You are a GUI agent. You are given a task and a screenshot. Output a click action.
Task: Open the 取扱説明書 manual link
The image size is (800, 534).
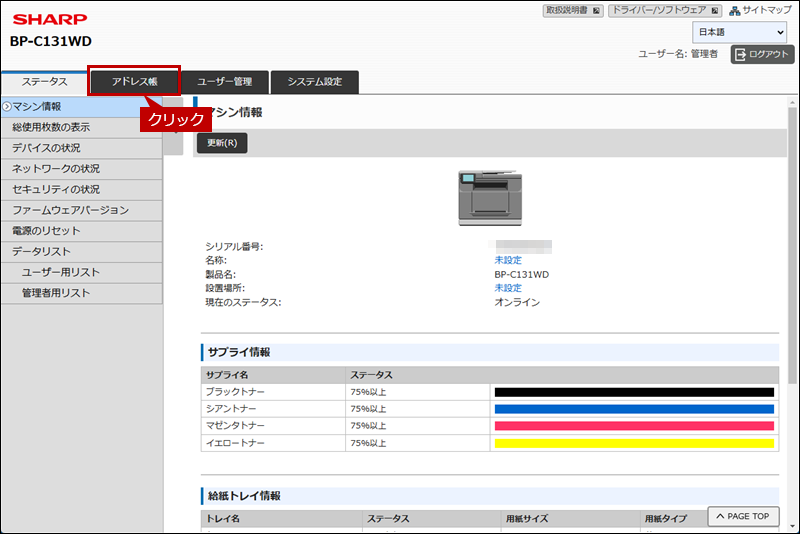573,10
